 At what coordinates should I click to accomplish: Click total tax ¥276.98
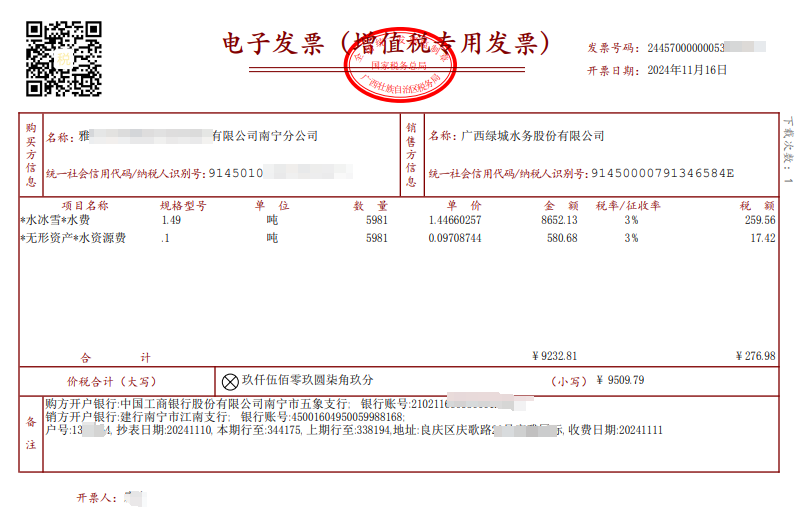click(755, 356)
